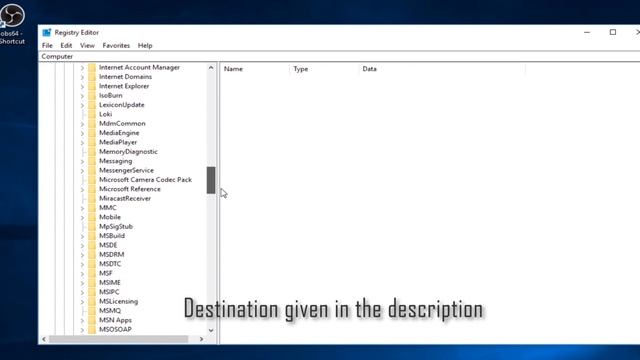This screenshot has height=360, width=640.
Task: Select the Internet Explorer folder icon
Action: 92,86
